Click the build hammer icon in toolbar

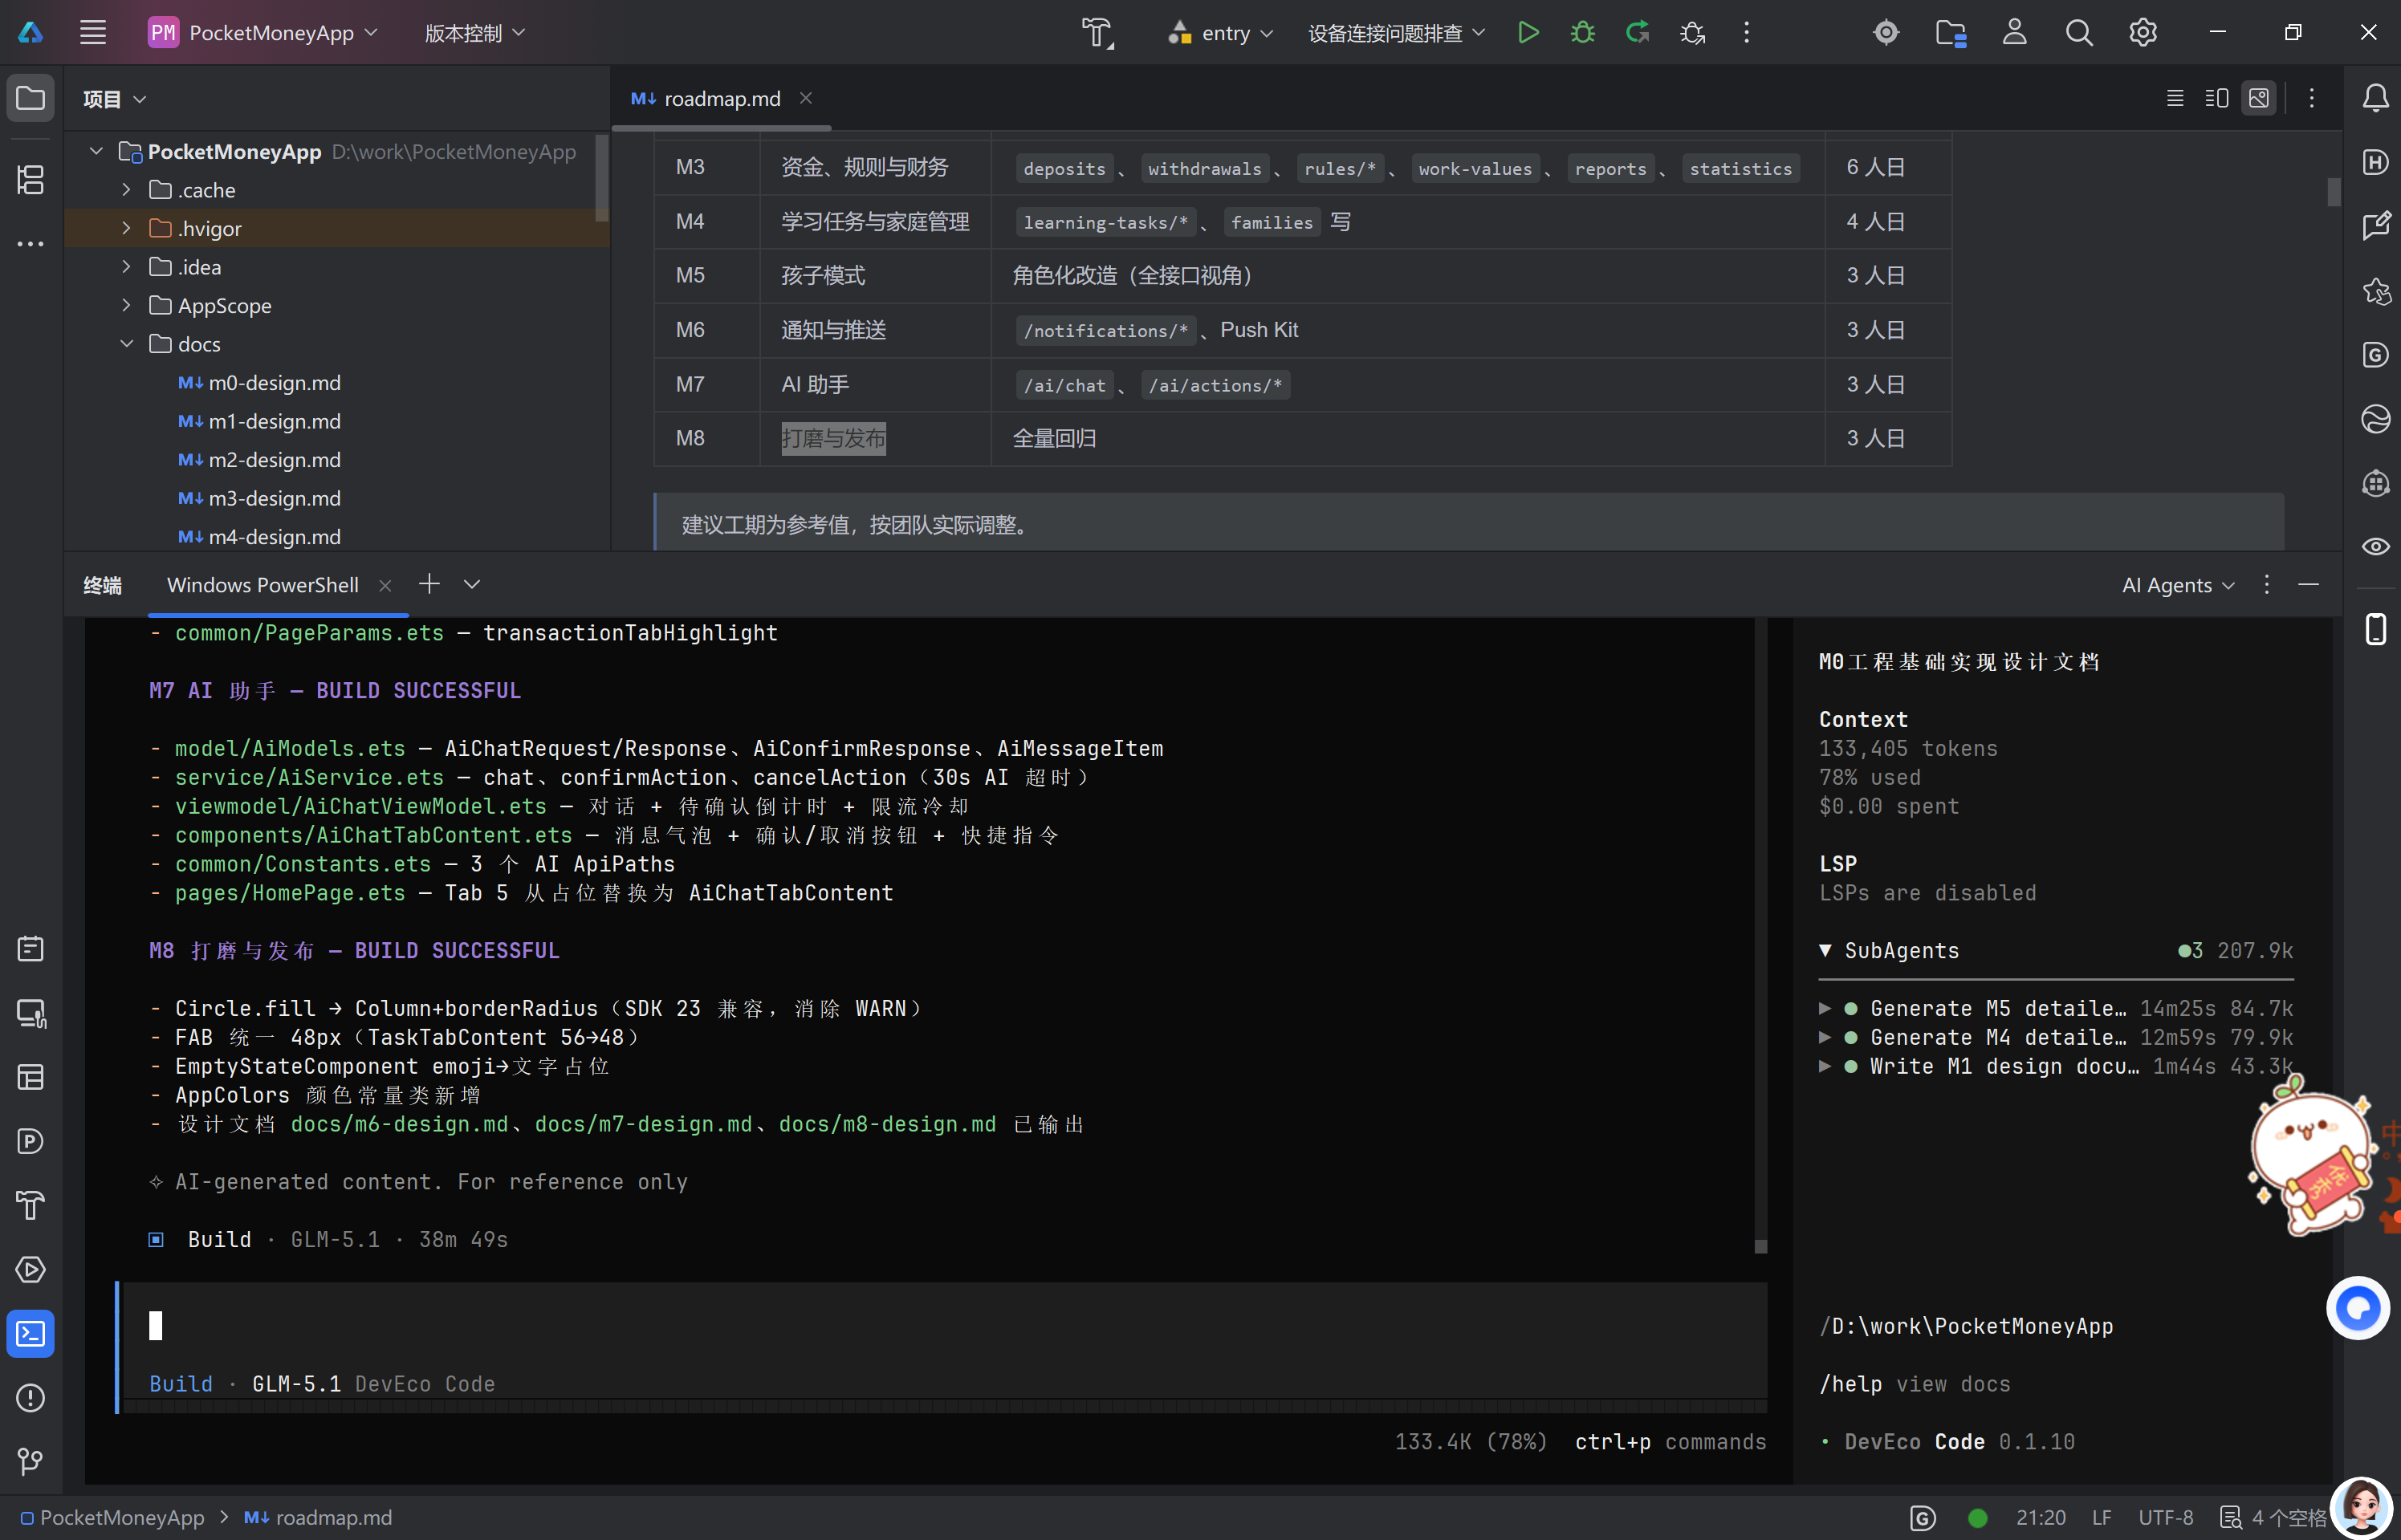(x=1097, y=33)
